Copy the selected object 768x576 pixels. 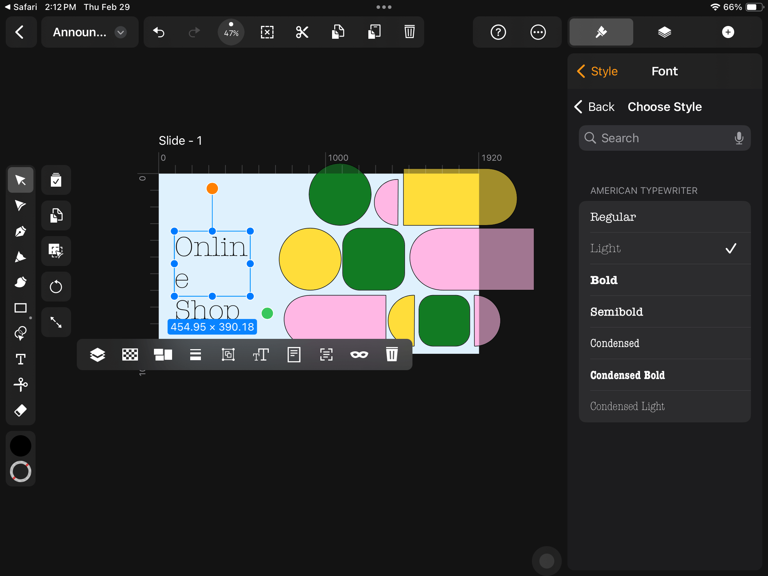point(338,32)
